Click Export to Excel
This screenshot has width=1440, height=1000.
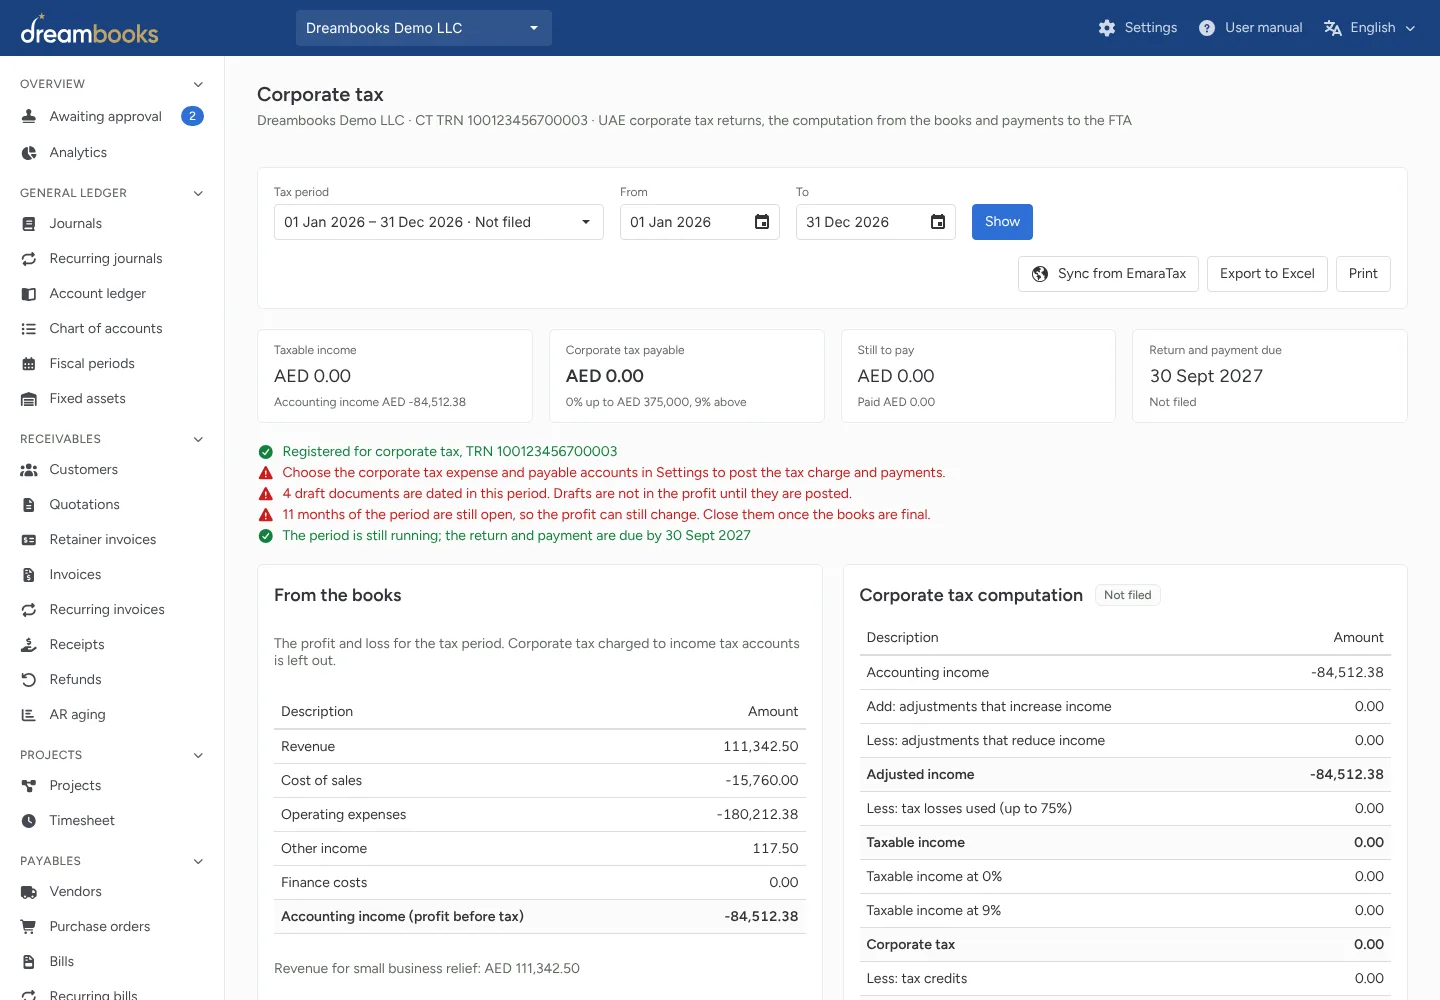[1267, 274]
